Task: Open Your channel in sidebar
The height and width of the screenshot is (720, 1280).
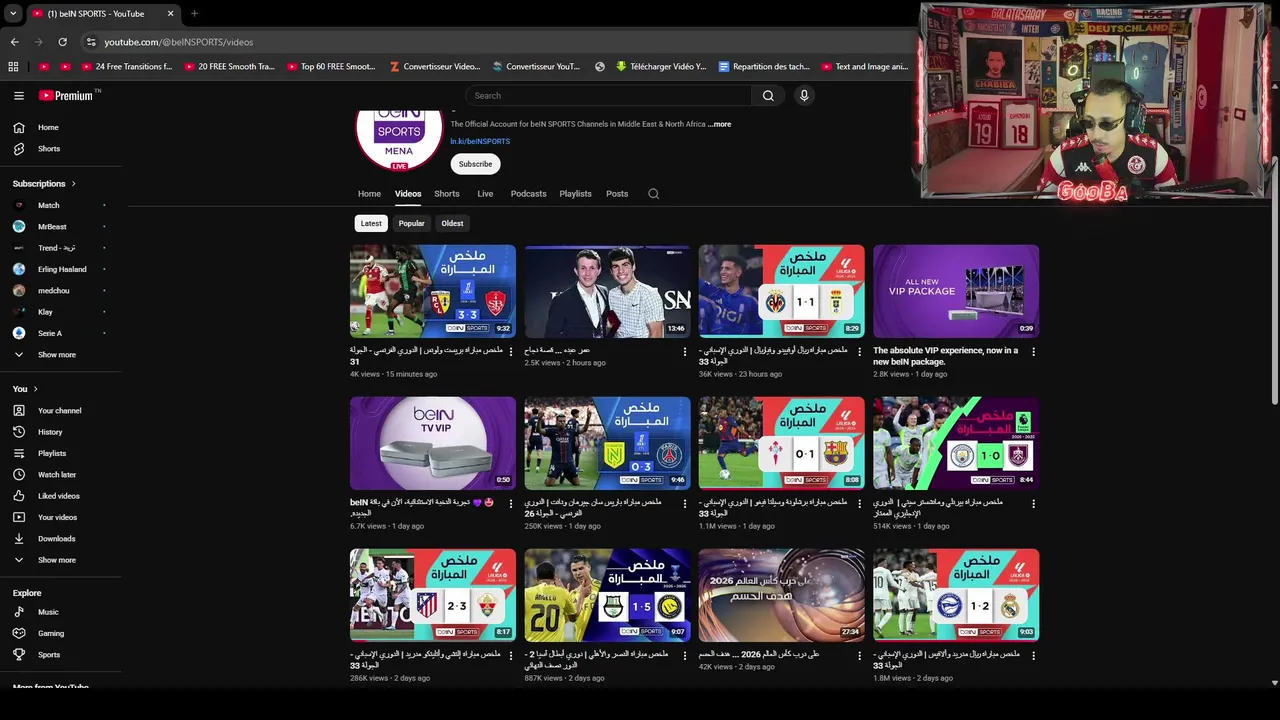Action: click(x=61, y=411)
